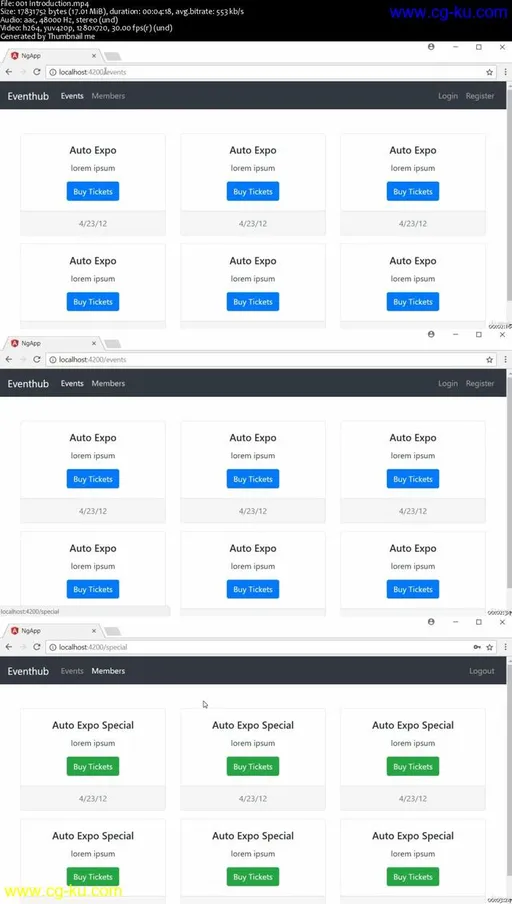Close the NgApp tab in the bottom frame
Image resolution: width=512 pixels, height=904 pixels.
click(x=94, y=631)
